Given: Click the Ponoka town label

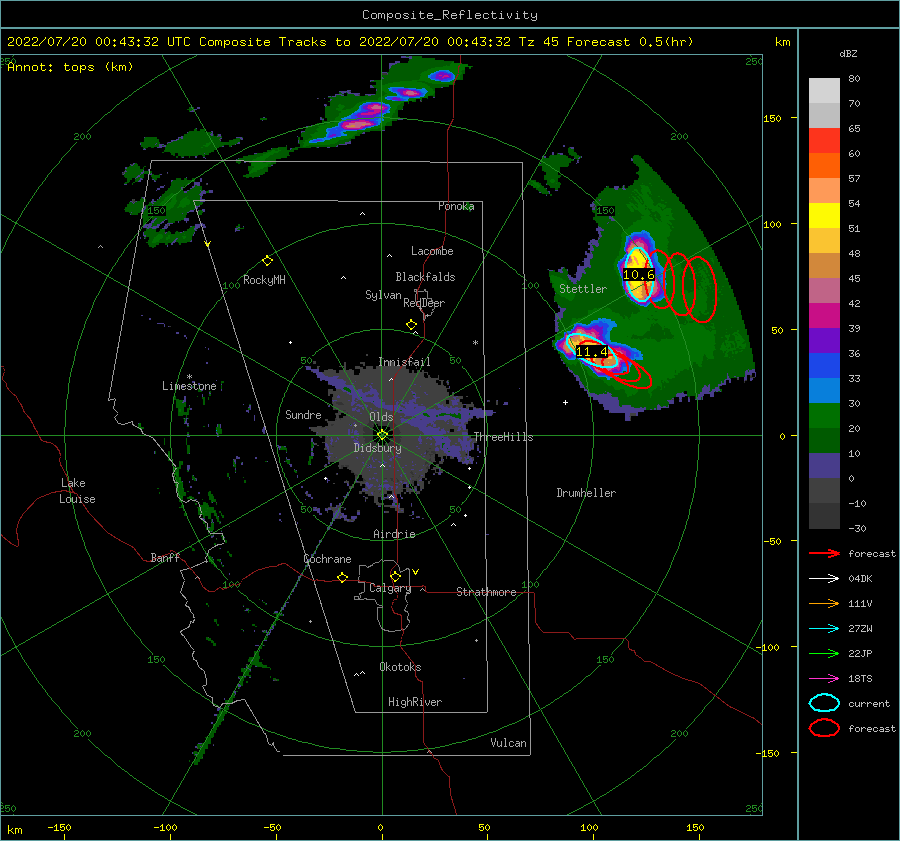Looking at the screenshot, I should 456,206.
